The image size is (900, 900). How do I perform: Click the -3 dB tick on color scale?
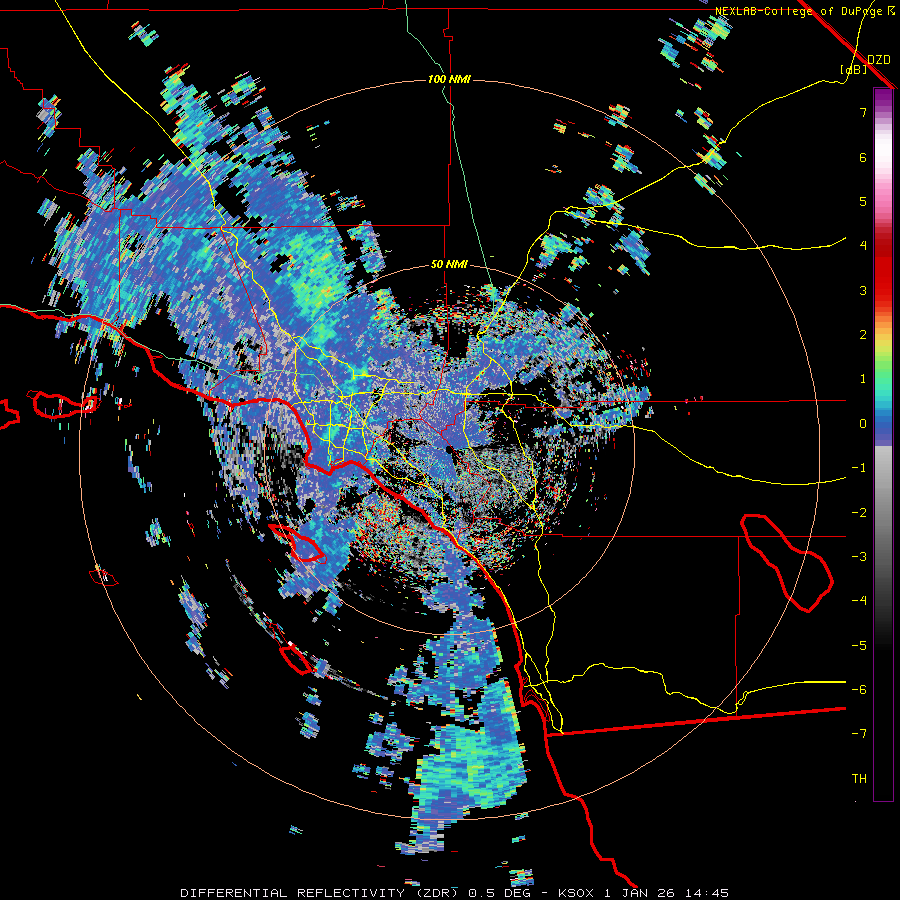tap(859, 557)
